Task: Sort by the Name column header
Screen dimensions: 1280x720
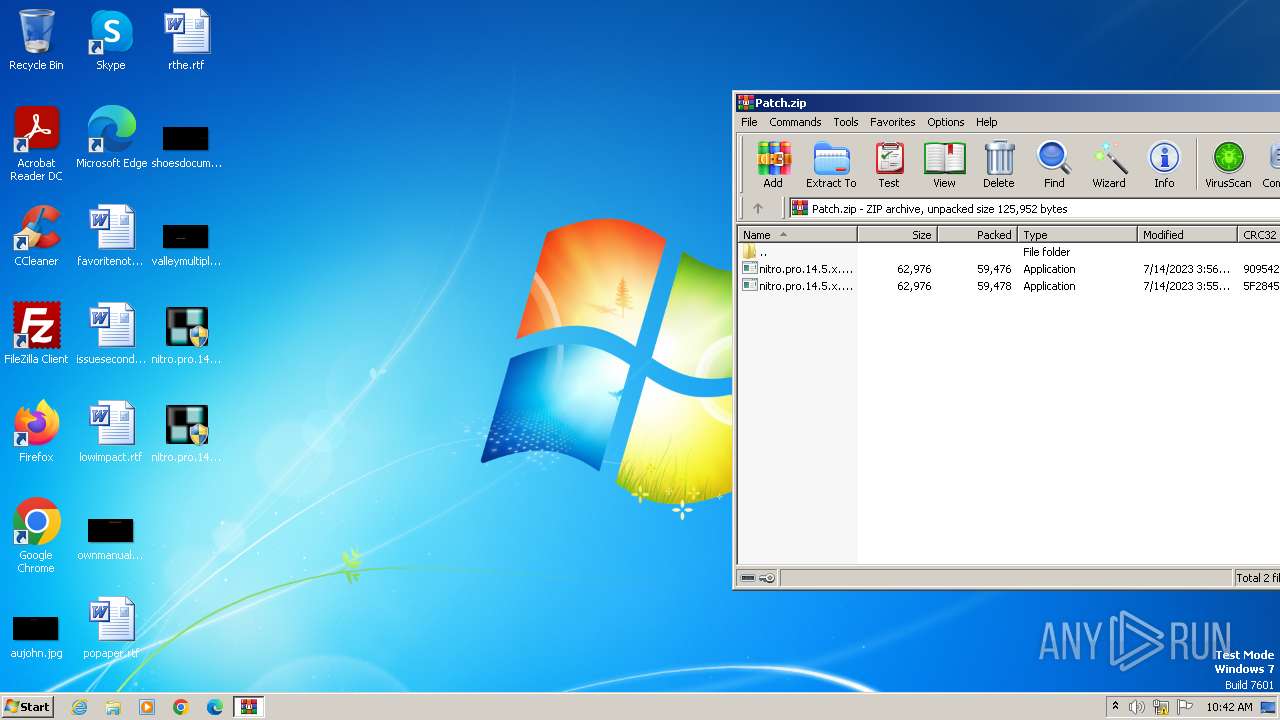Action: (797, 235)
